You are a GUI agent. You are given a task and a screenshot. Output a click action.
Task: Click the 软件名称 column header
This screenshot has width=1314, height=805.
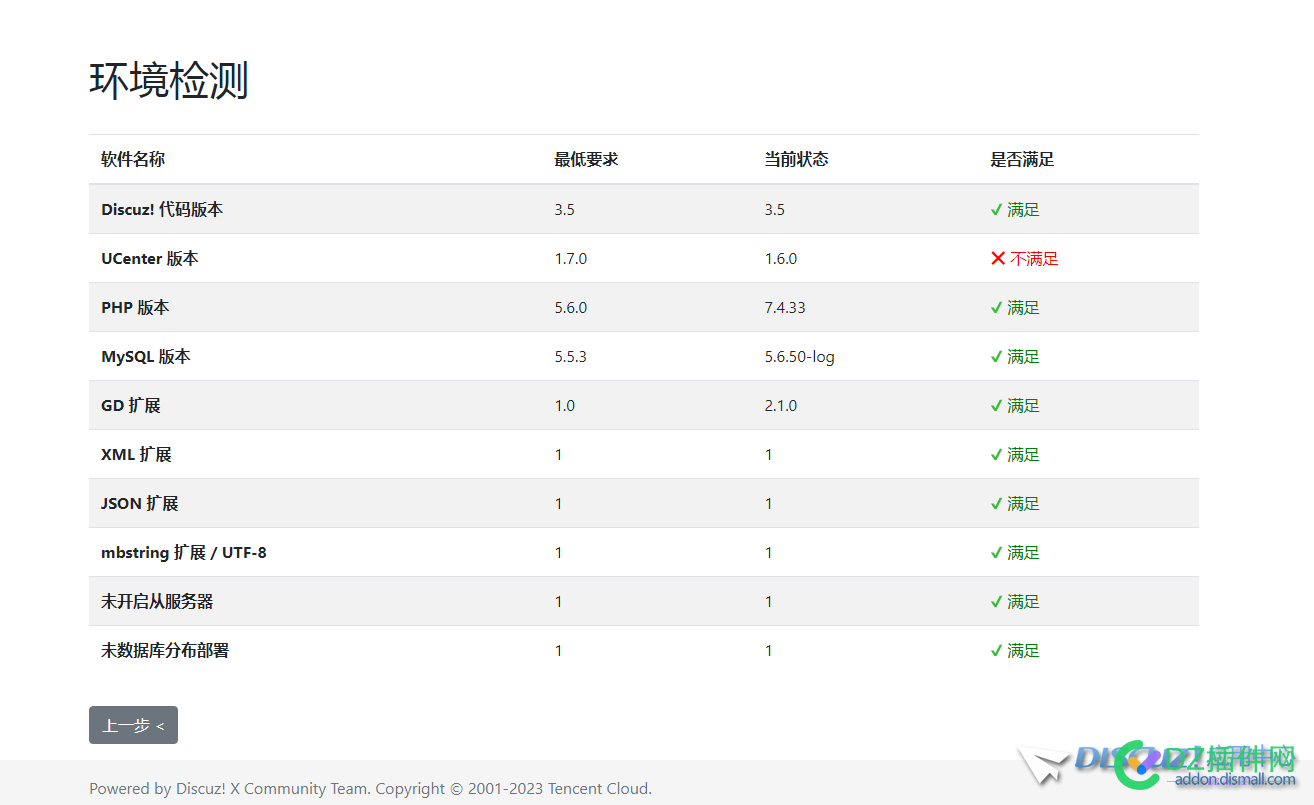133,159
